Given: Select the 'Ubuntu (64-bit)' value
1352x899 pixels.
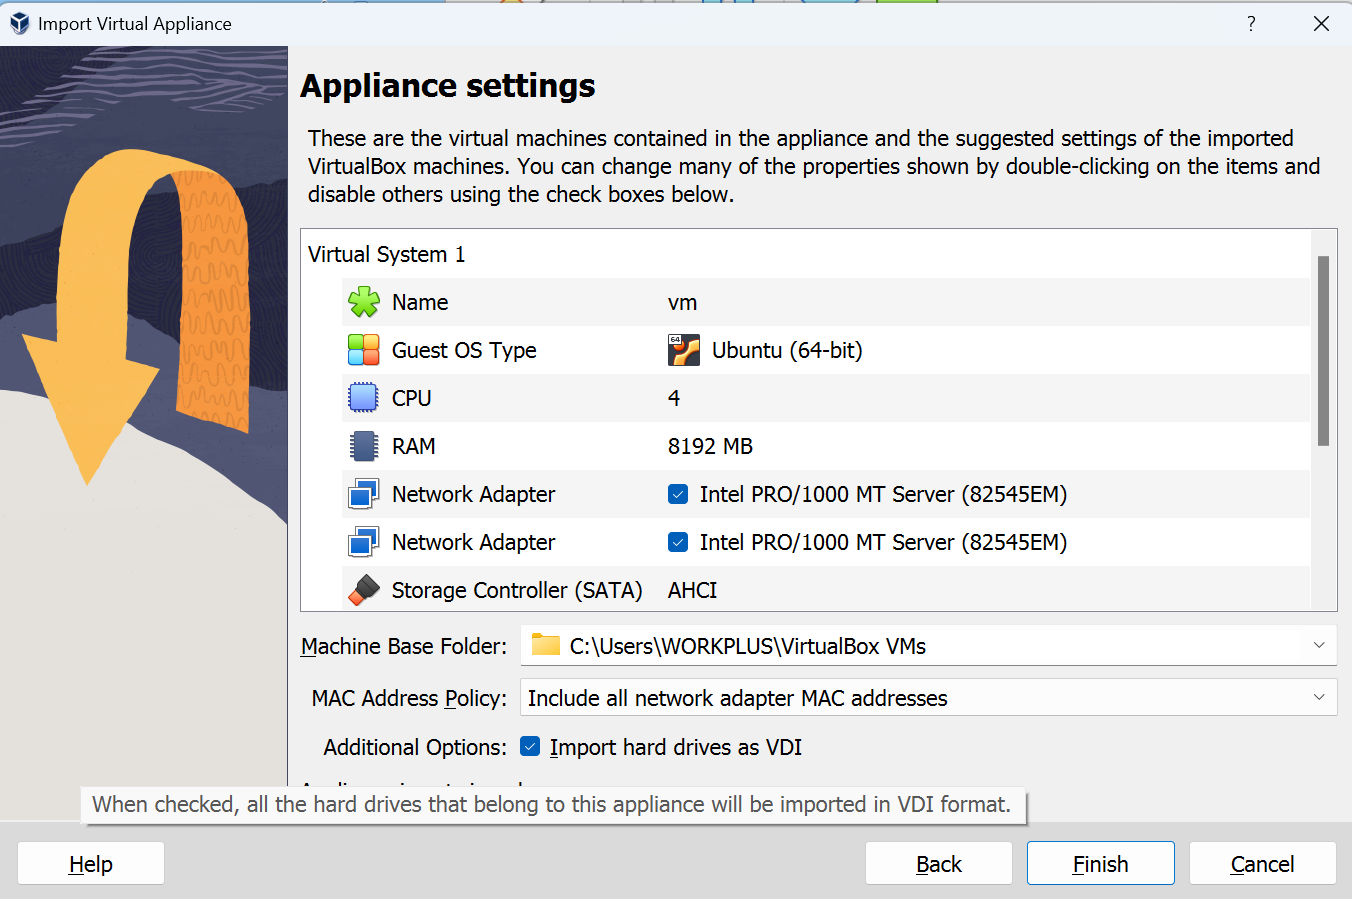Looking at the screenshot, I should (787, 350).
